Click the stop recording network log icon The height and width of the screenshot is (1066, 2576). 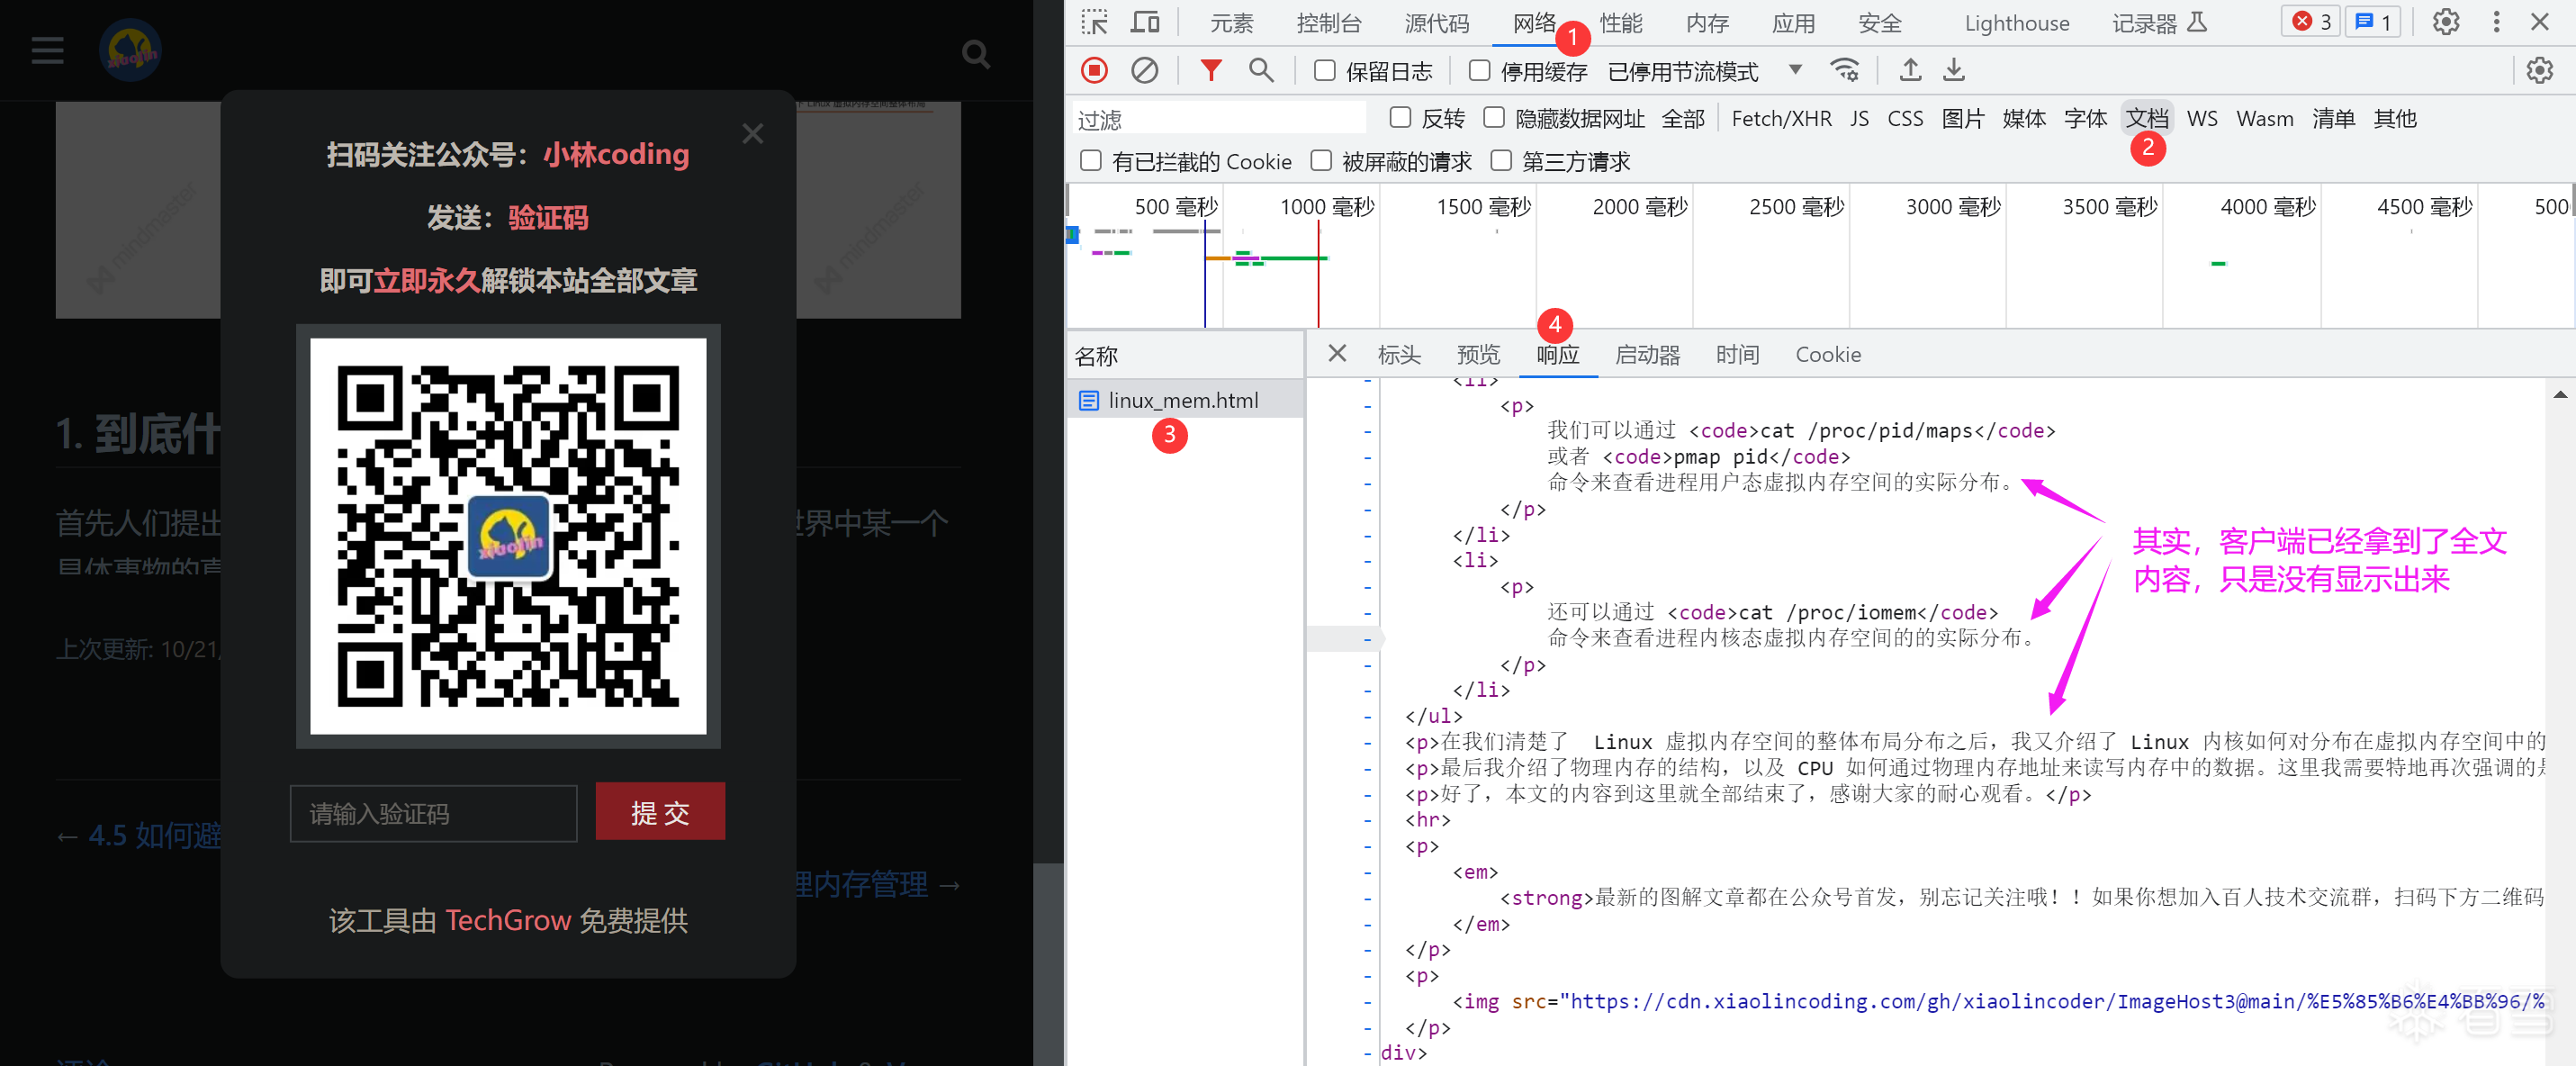pos(1094,70)
